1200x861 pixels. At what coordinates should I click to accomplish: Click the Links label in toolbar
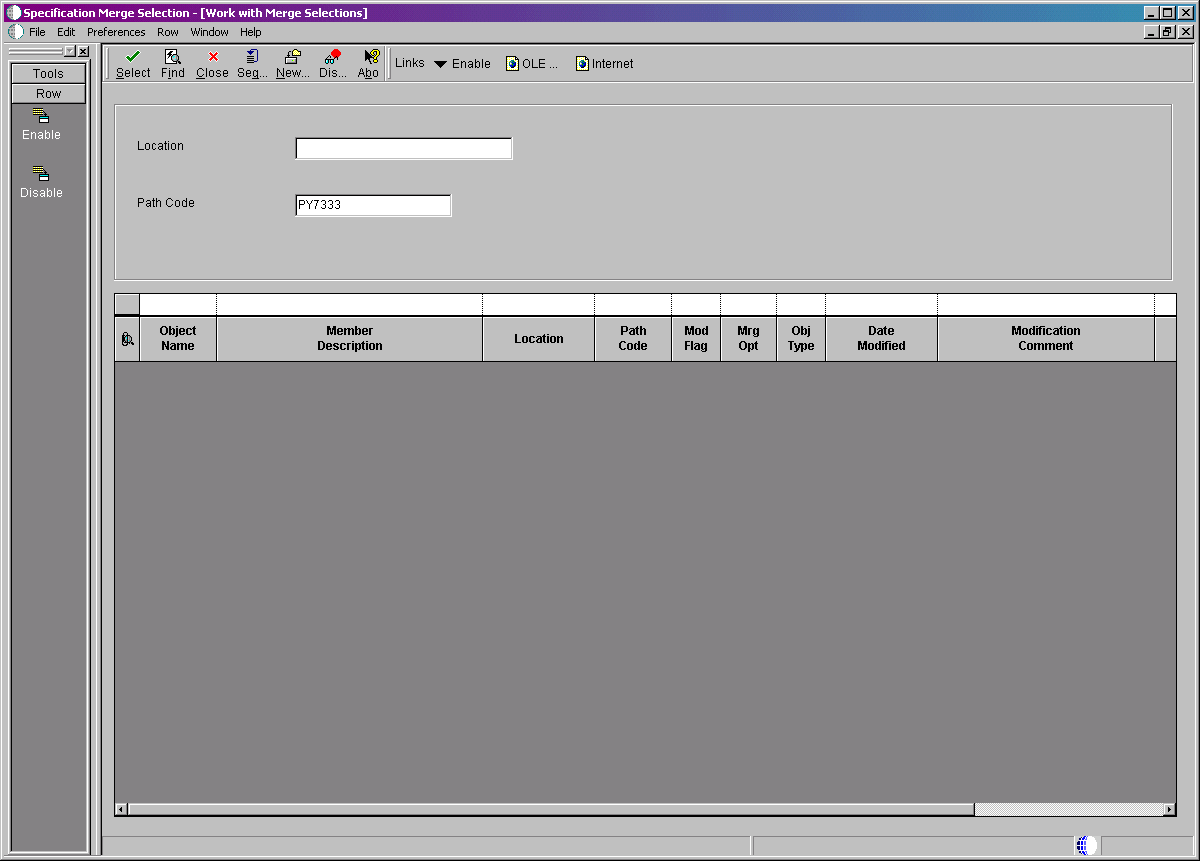pyautogui.click(x=410, y=63)
